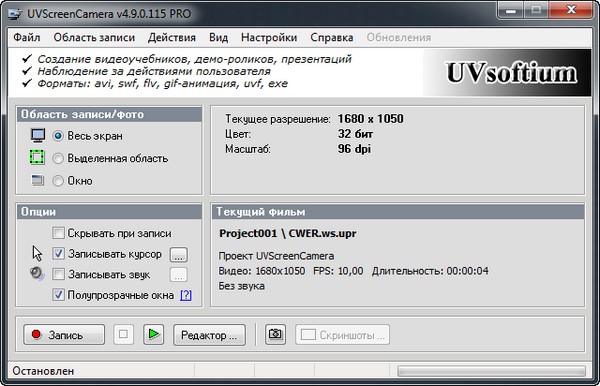This screenshot has width=600, height=386.
Task: Click the Длительность: 00:00:04 text
Action: click(x=430, y=271)
